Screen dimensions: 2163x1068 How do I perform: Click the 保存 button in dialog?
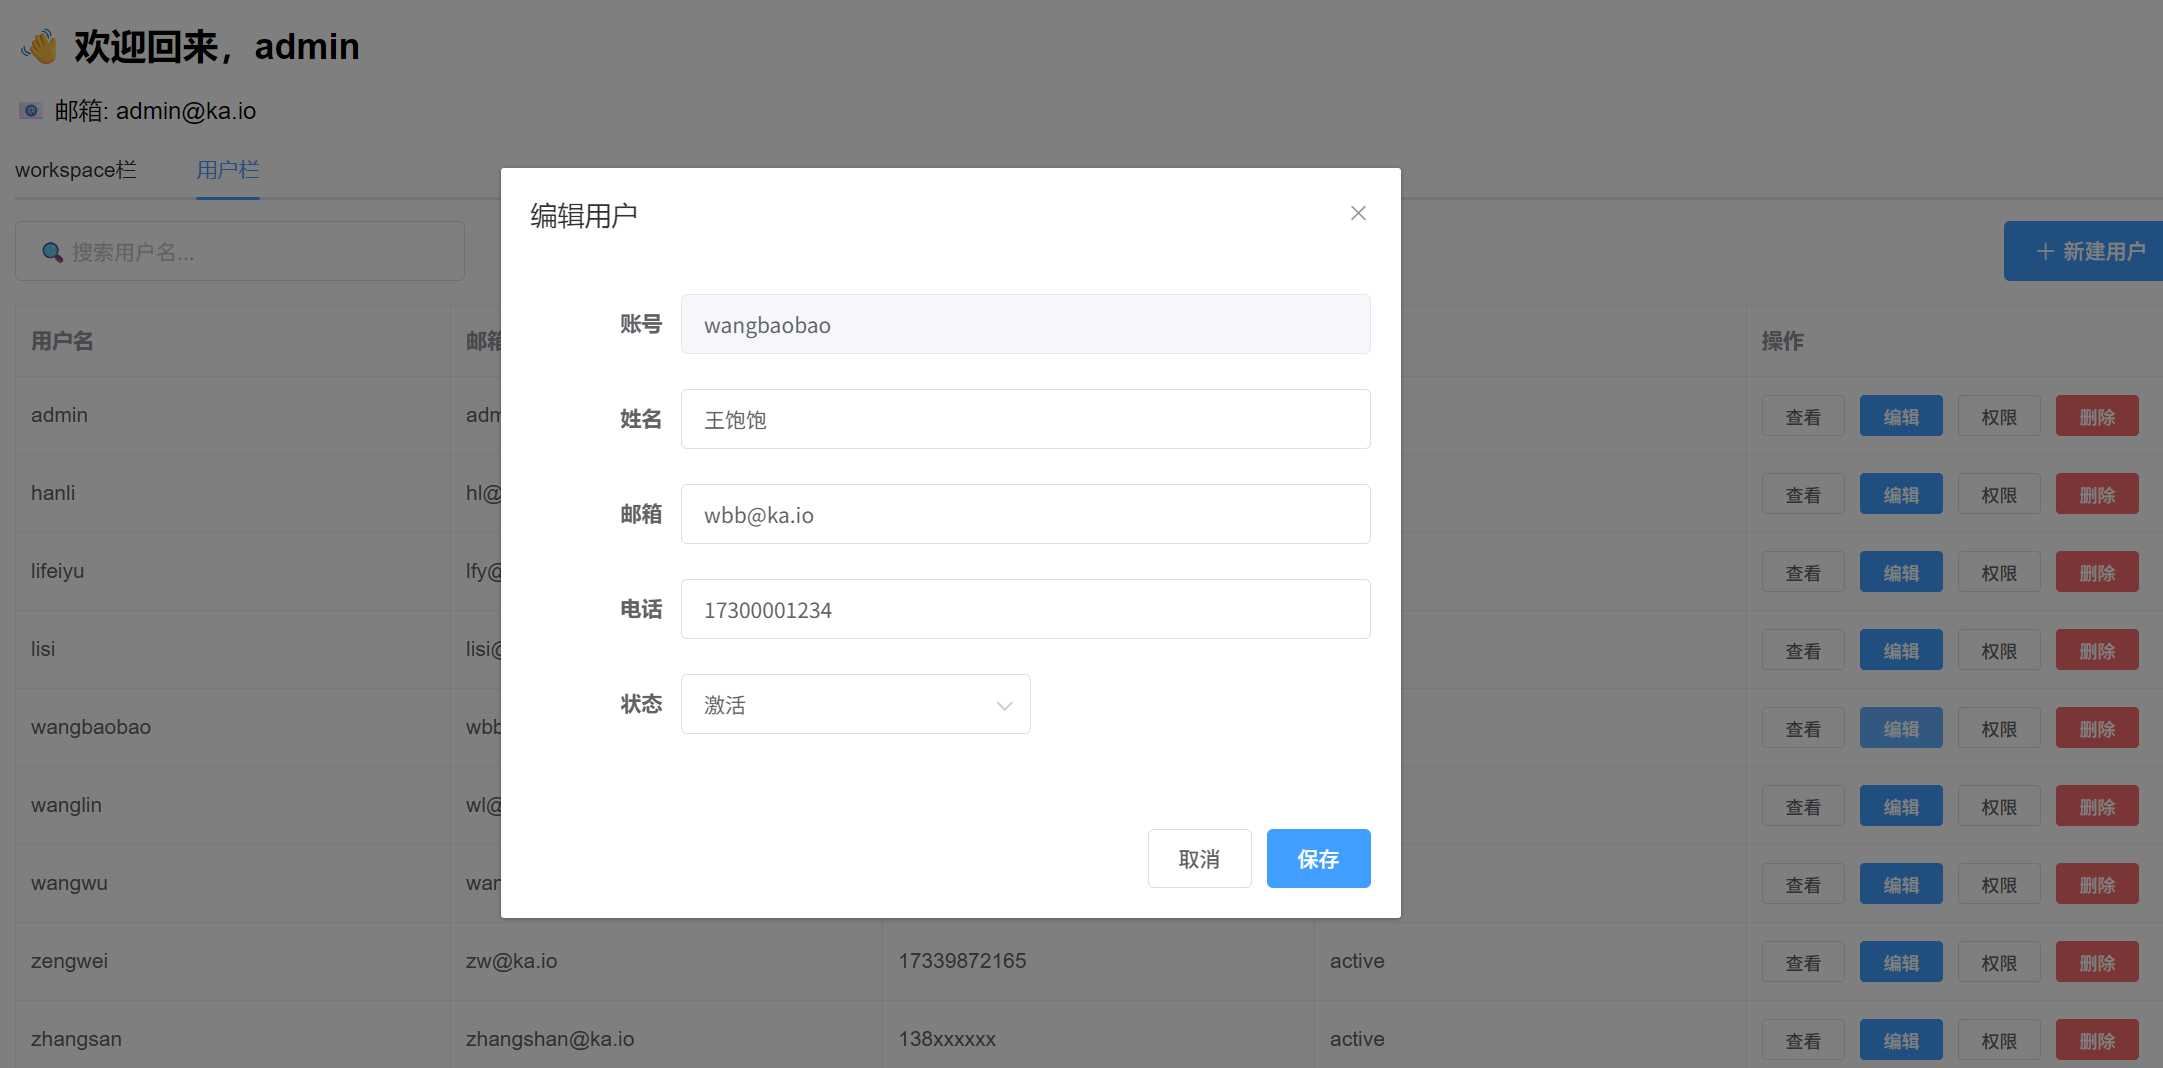(x=1318, y=858)
